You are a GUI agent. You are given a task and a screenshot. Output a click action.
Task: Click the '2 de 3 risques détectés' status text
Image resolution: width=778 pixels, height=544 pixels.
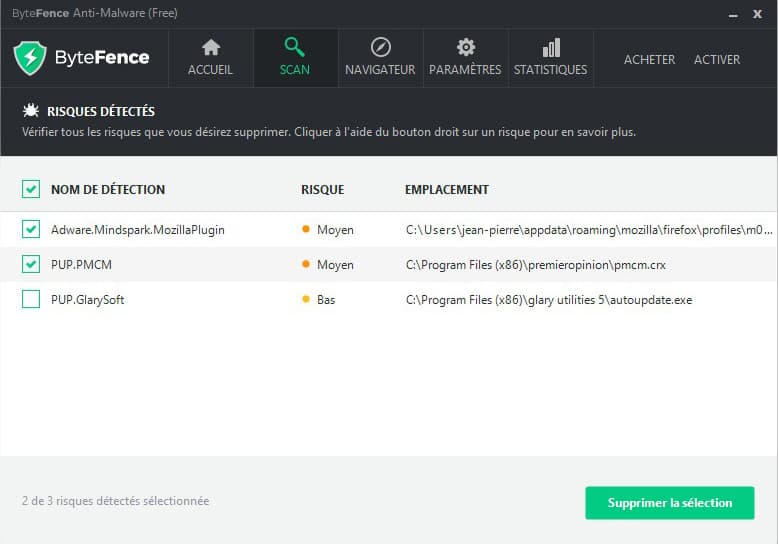tap(115, 501)
